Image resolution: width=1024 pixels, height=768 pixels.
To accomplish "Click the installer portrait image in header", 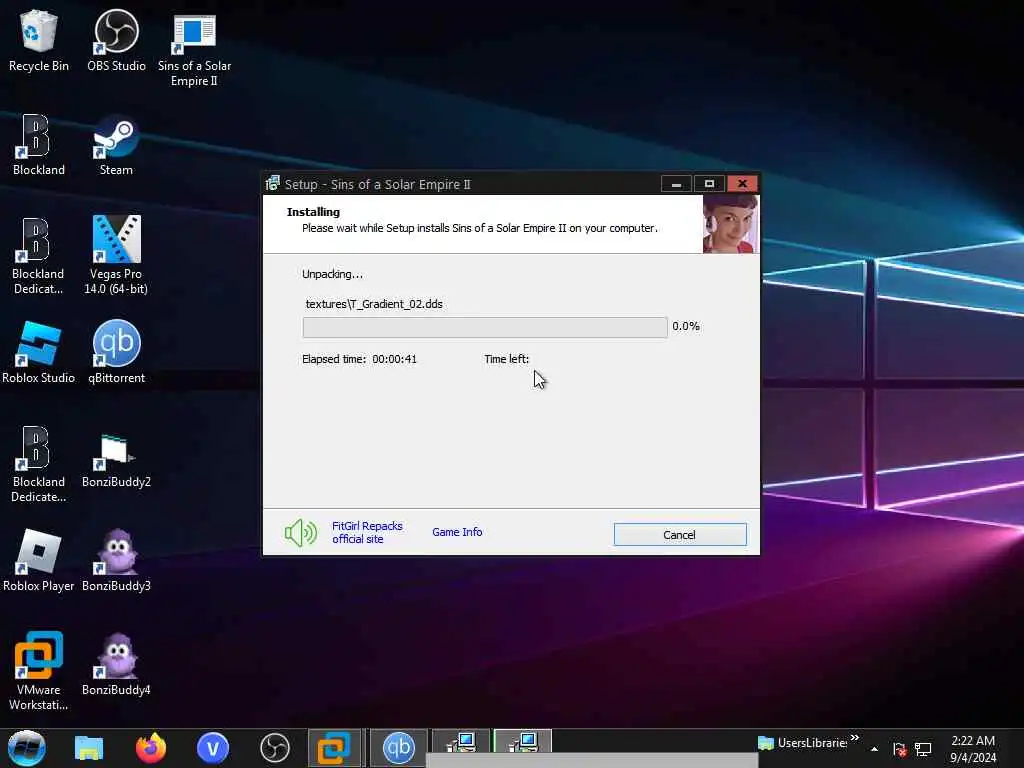I will 731,224.
